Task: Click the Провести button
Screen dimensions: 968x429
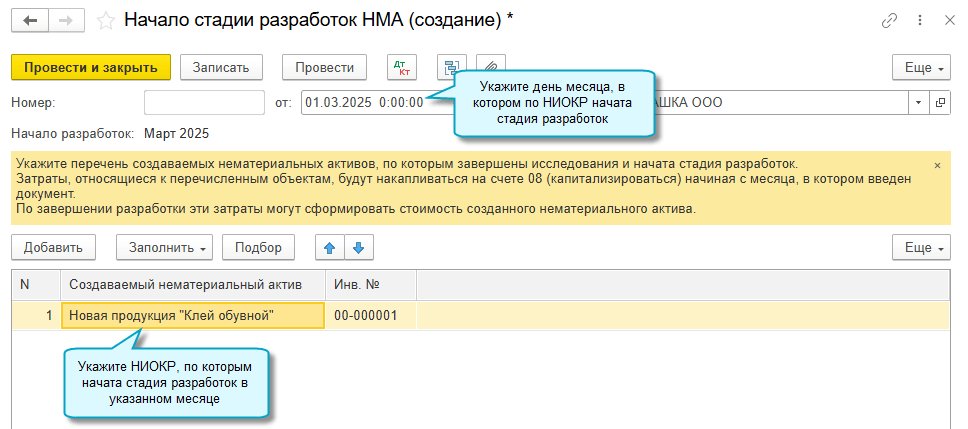Action: (324, 67)
